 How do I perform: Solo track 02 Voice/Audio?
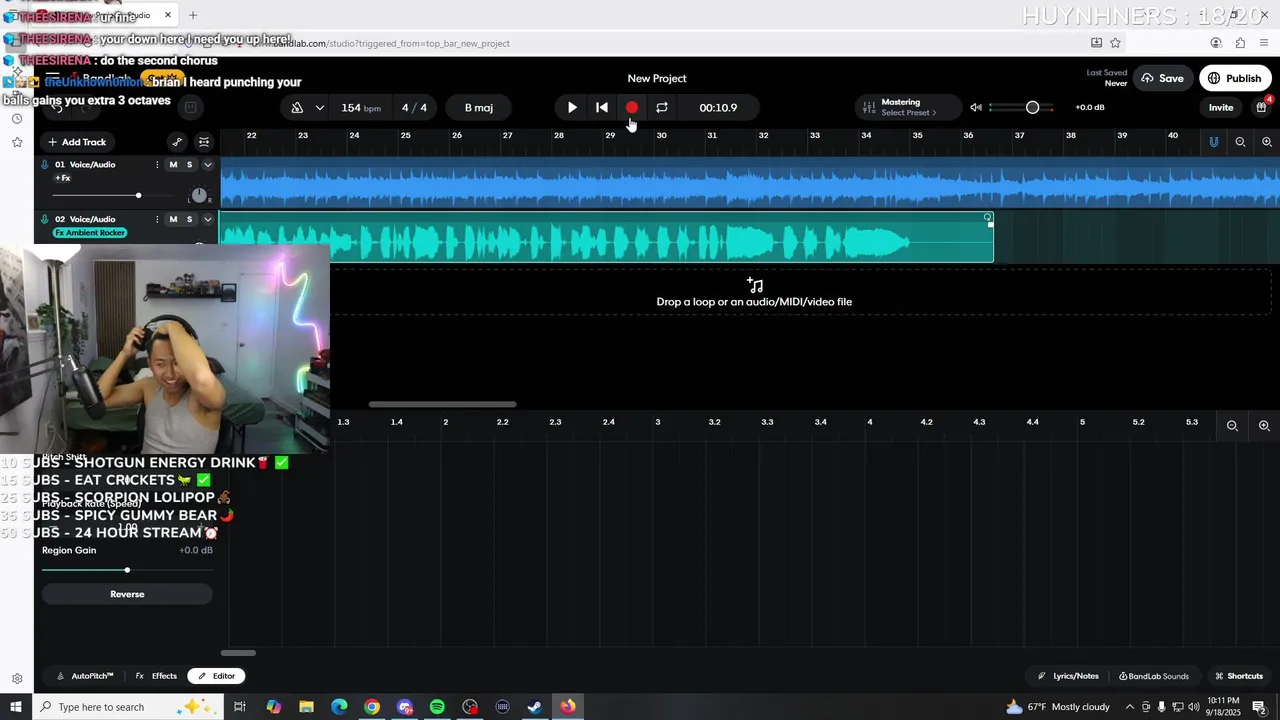(189, 219)
